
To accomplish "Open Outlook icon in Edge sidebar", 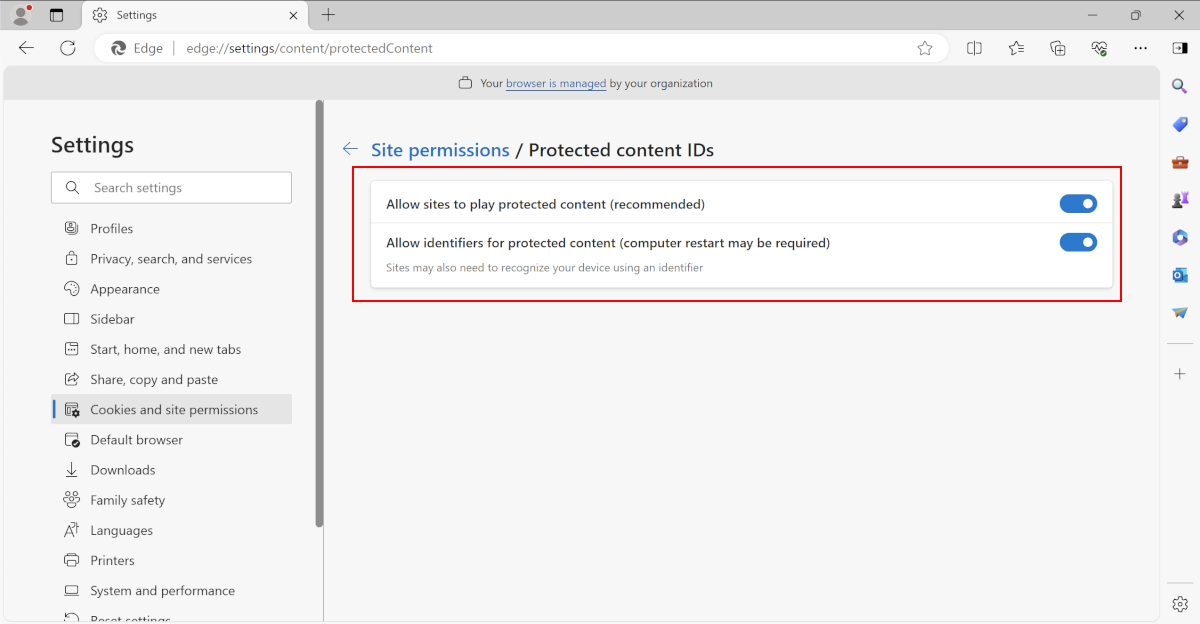I will (1180, 275).
